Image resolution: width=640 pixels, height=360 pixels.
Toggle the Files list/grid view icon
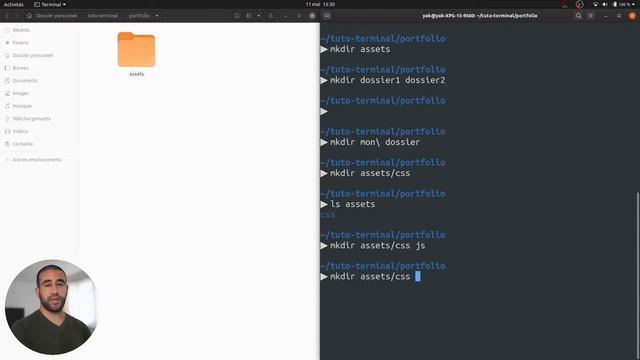coord(249,16)
